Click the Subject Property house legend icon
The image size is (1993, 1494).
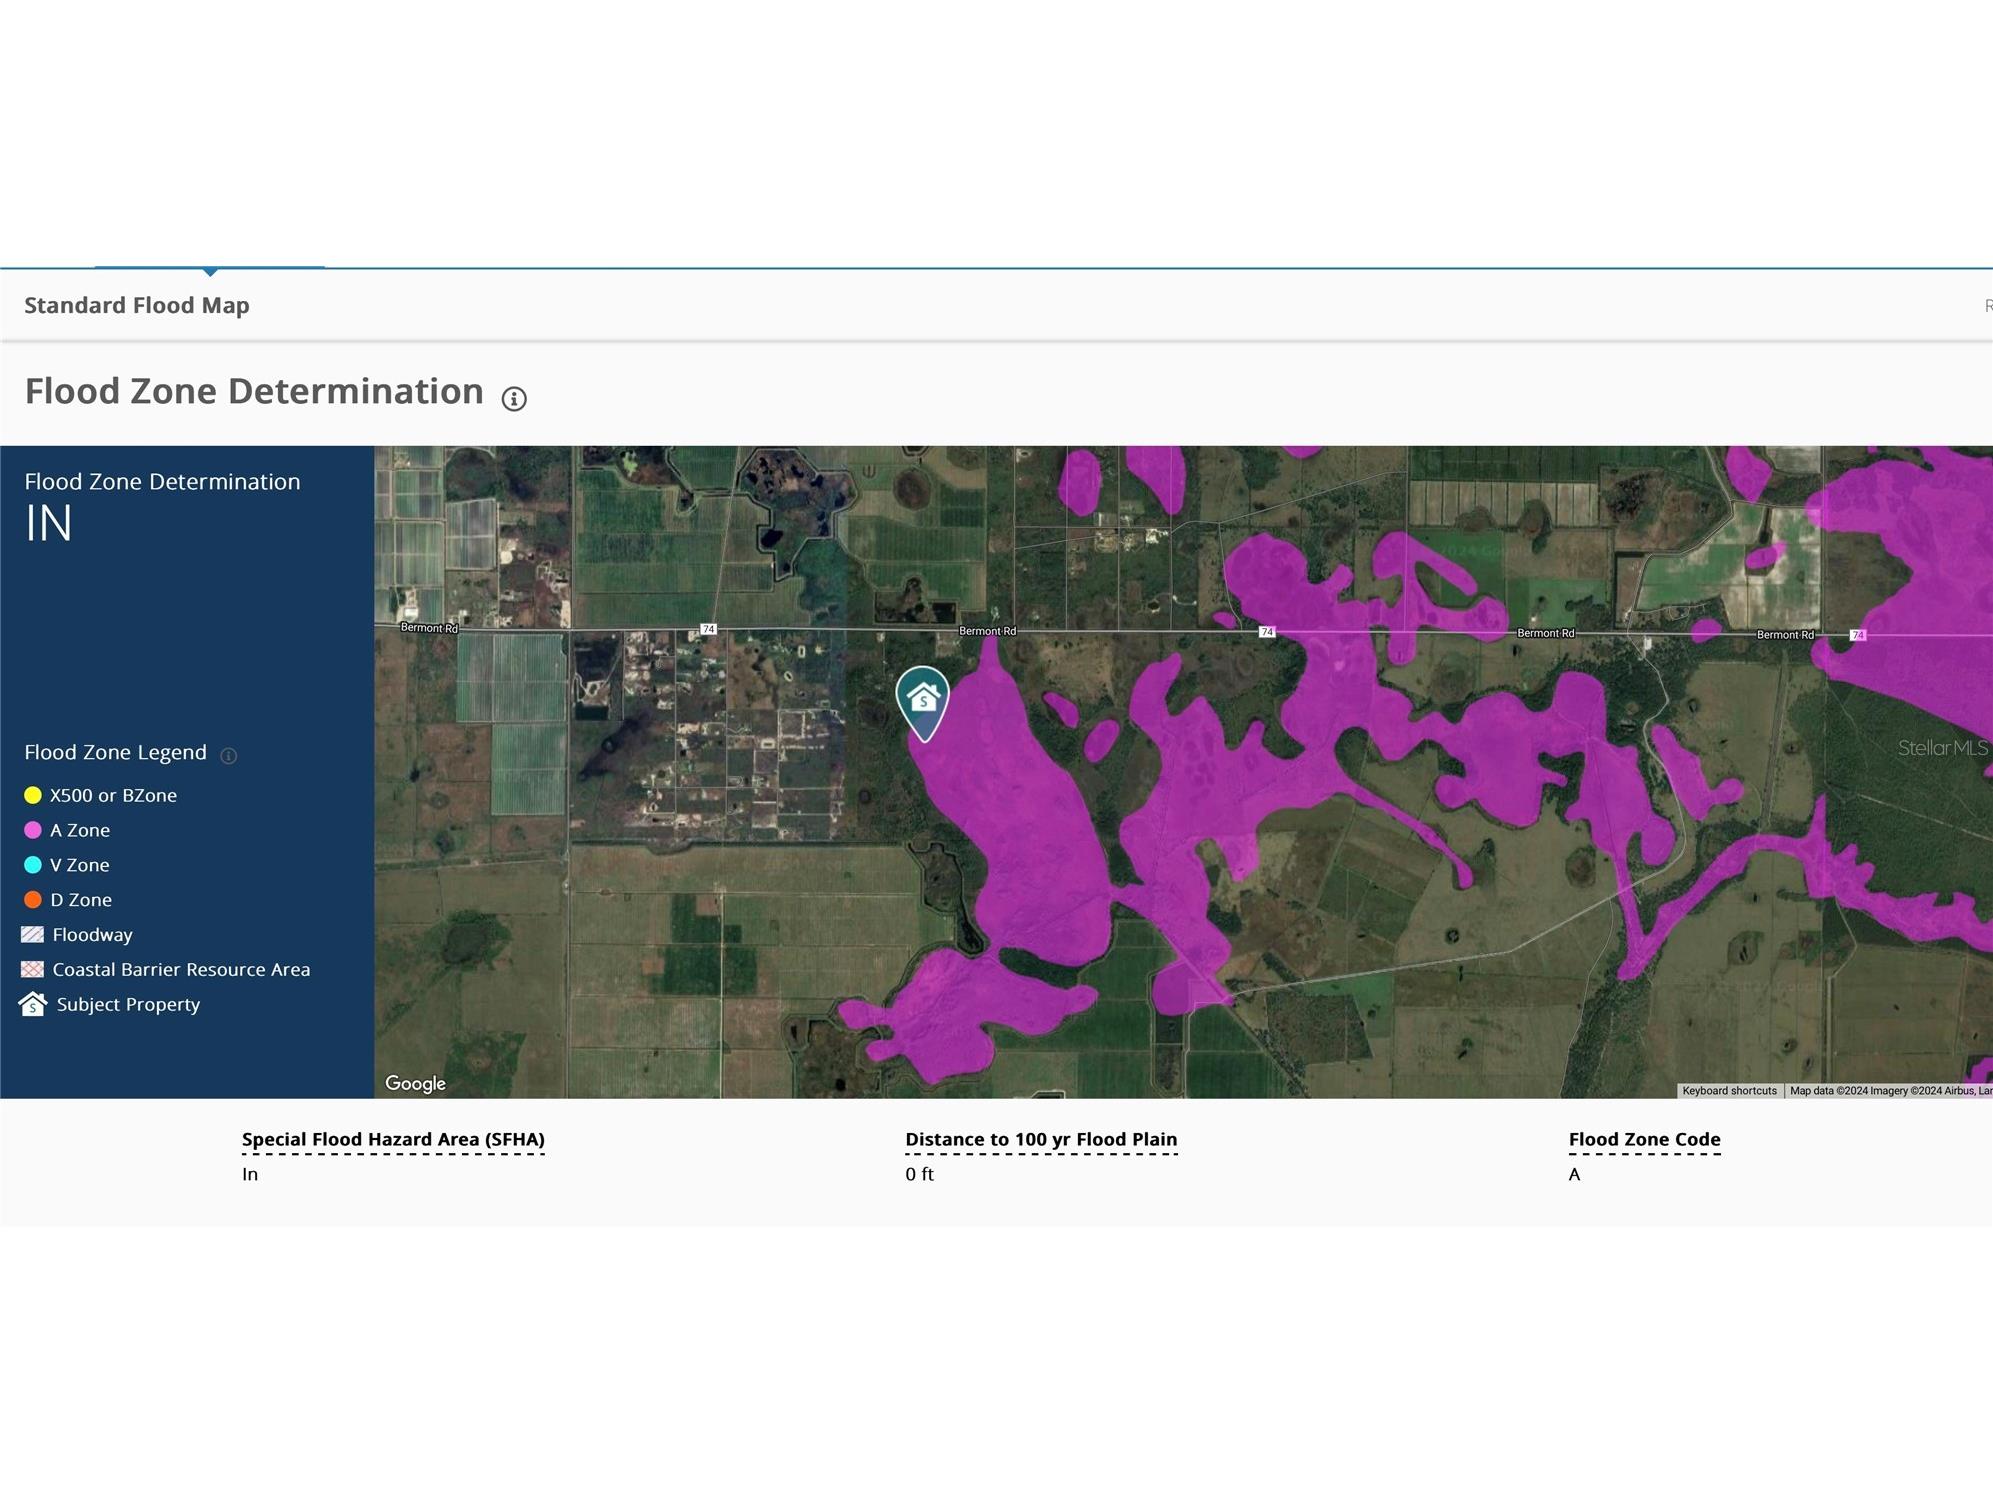pos(33,1004)
